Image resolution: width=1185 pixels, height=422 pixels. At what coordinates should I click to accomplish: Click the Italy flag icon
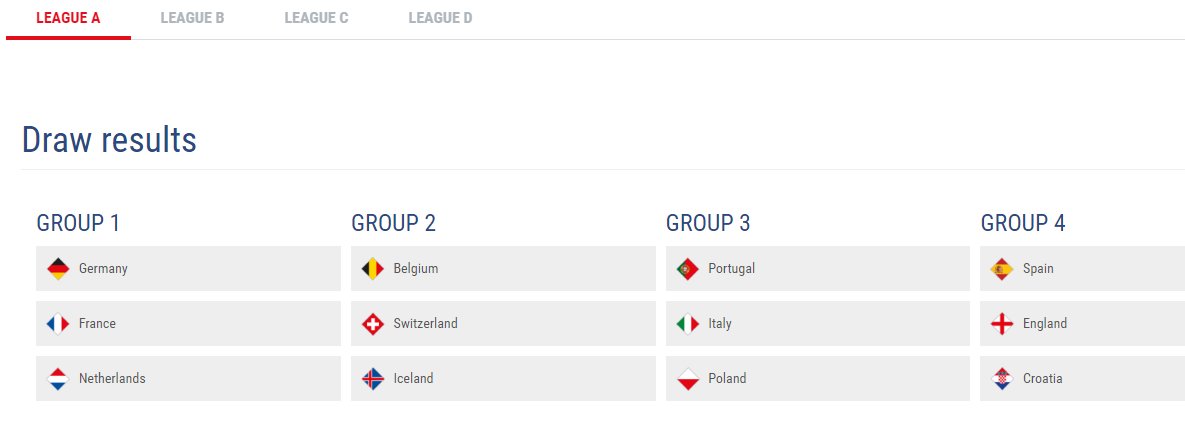[688, 324]
